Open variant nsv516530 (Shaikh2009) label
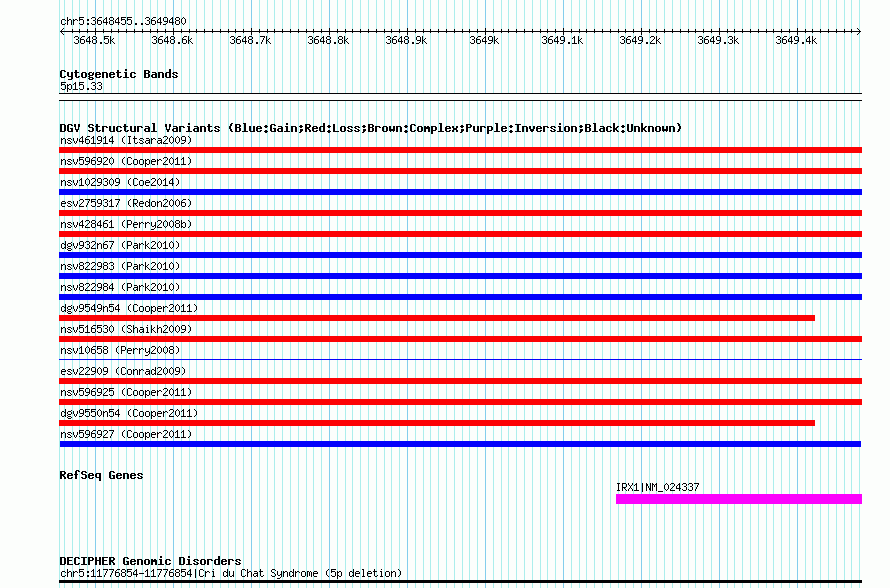Screen dimensions: 890x588 coord(126,329)
